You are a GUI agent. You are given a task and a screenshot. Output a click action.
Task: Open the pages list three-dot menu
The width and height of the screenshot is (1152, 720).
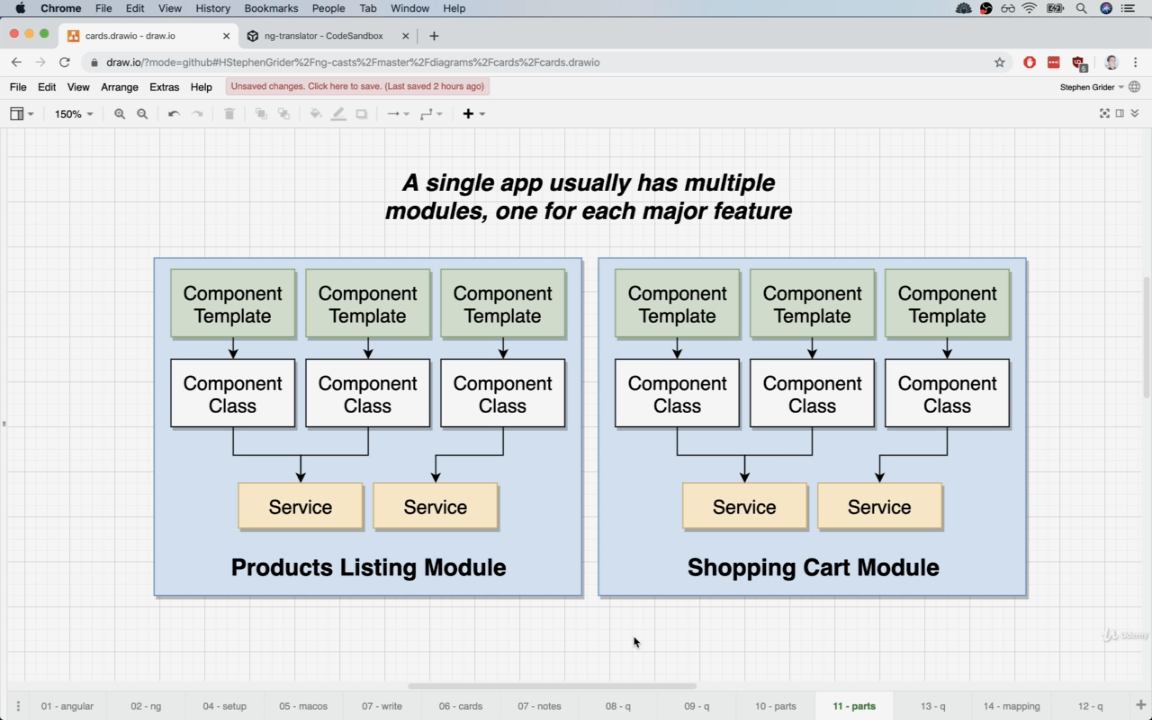click(x=18, y=706)
